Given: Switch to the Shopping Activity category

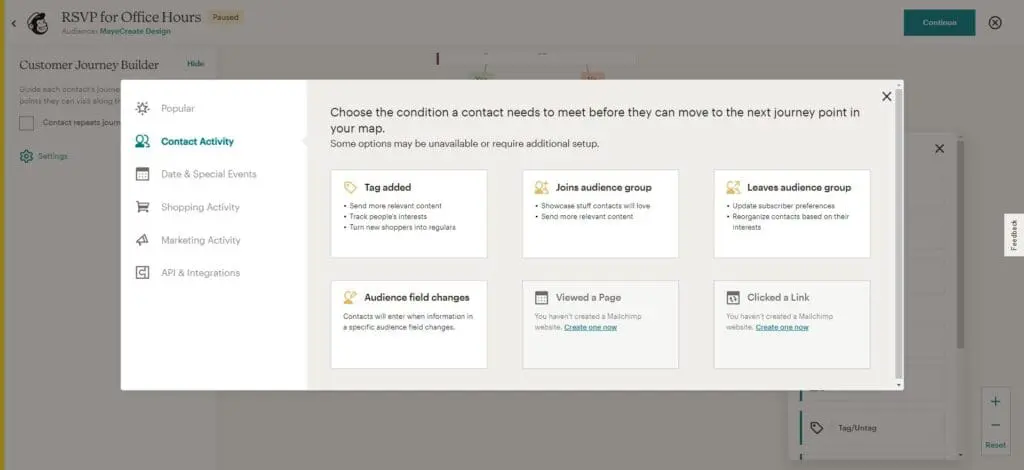Looking at the screenshot, I should point(200,207).
